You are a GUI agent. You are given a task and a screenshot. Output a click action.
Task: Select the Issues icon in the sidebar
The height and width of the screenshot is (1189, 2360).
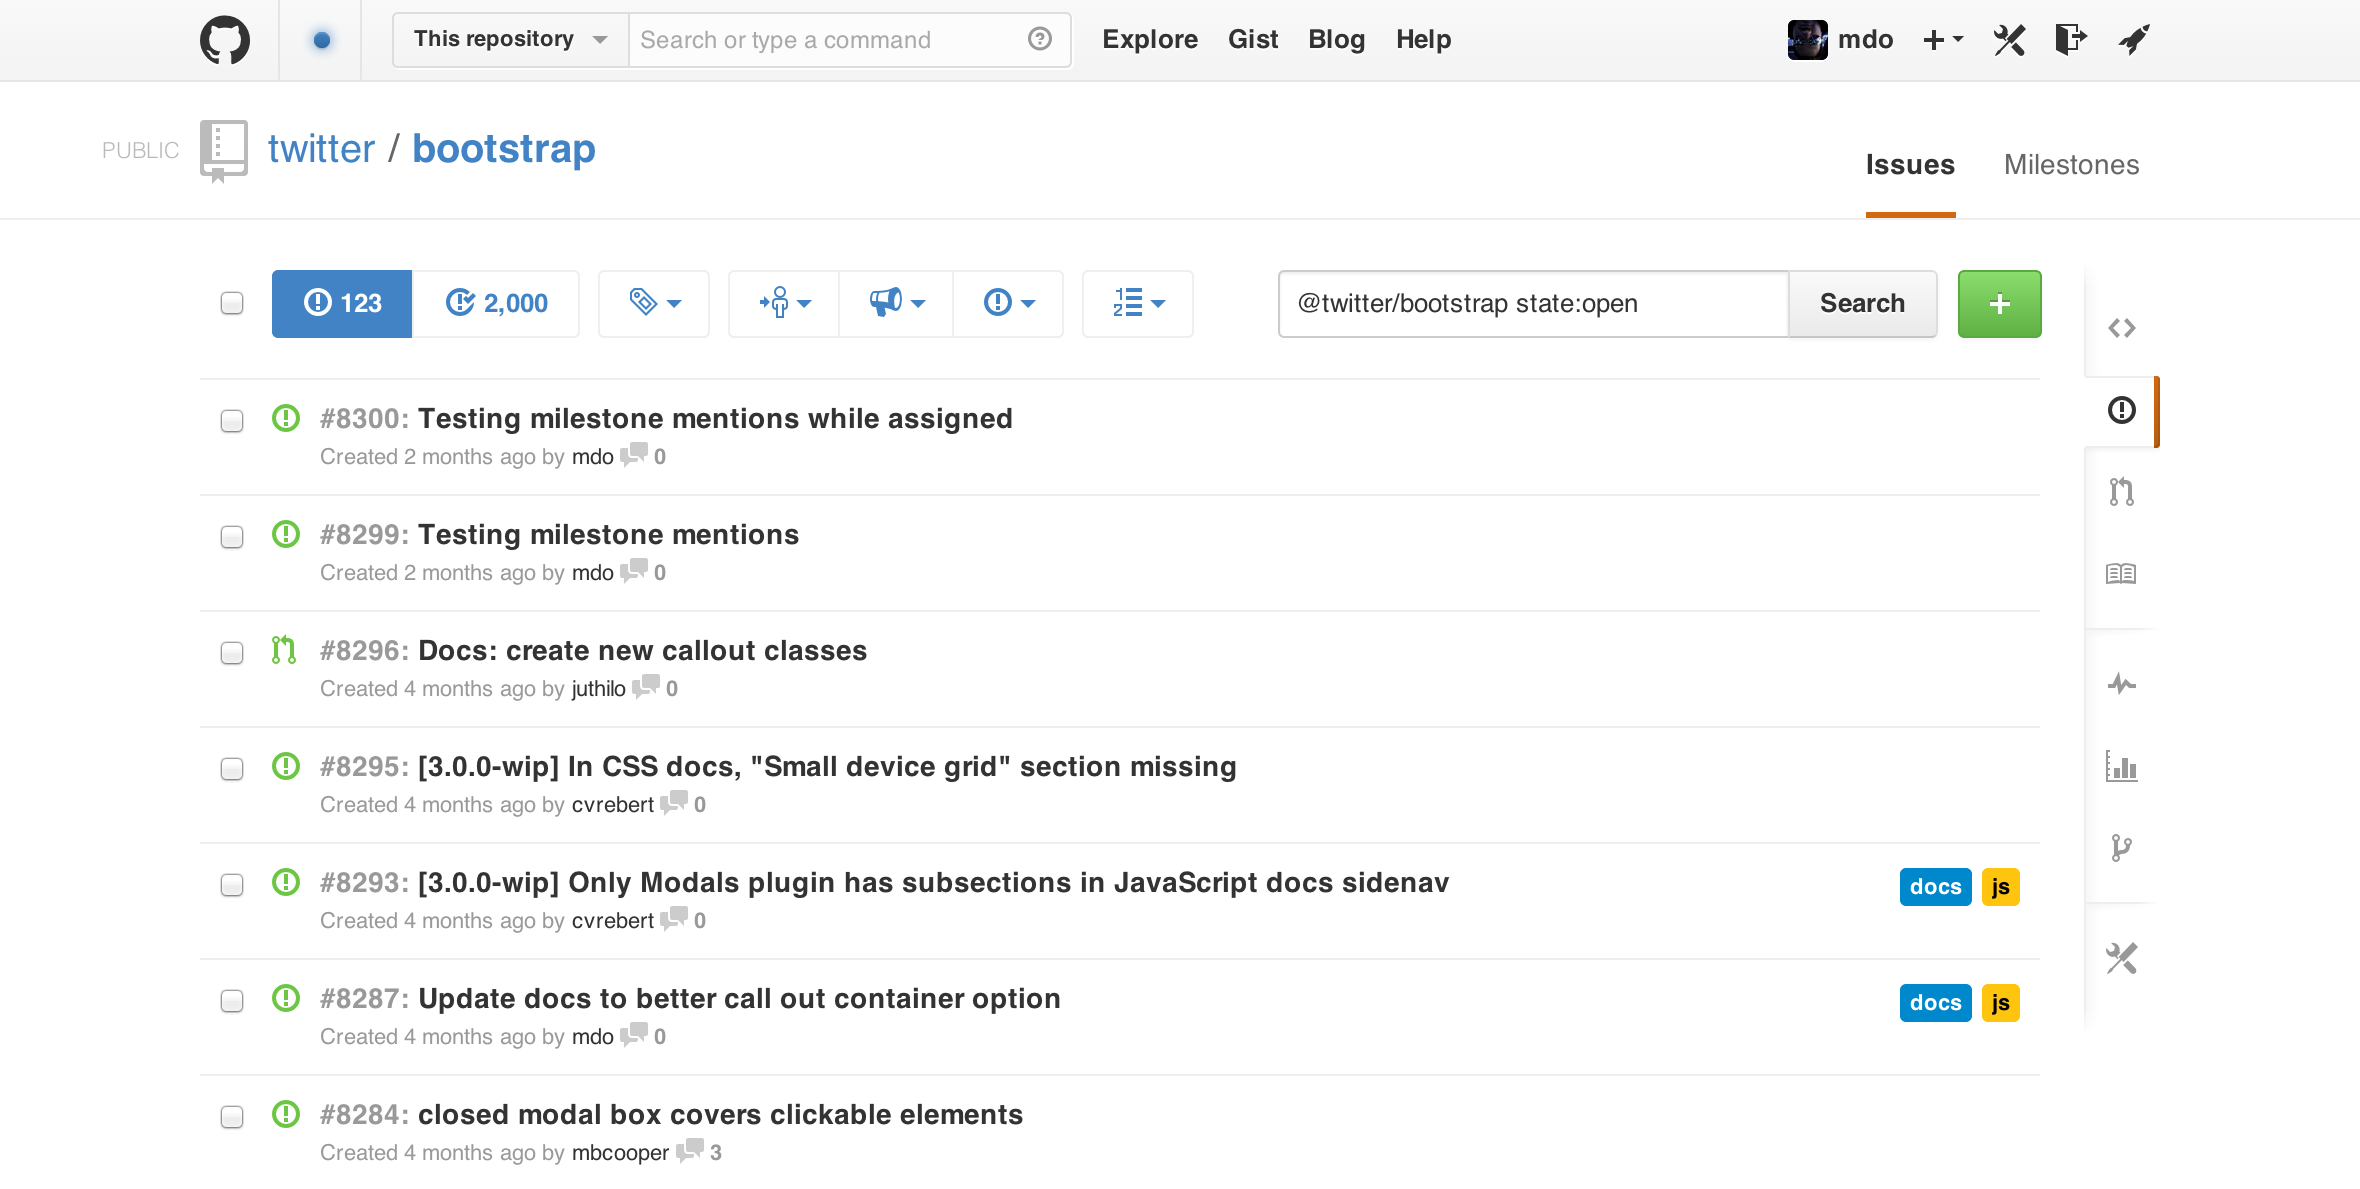pyautogui.click(x=2121, y=410)
